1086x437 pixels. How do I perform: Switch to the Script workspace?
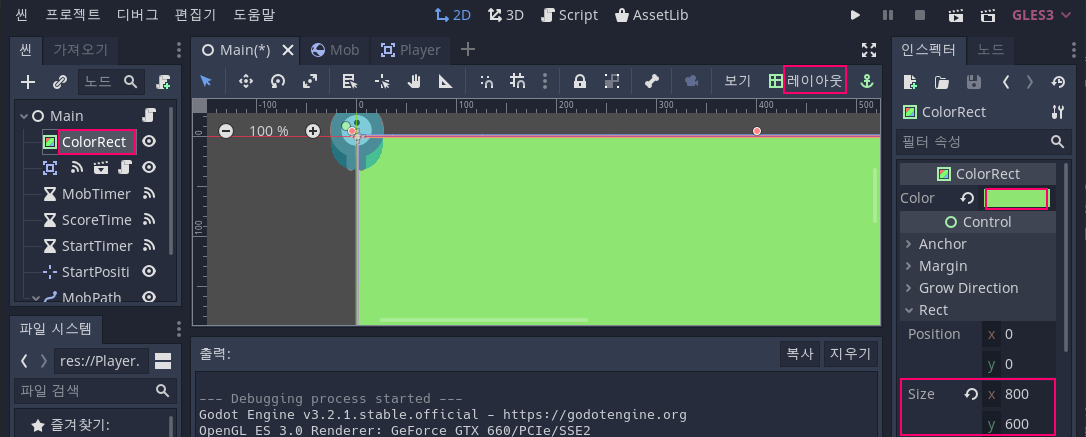569,15
